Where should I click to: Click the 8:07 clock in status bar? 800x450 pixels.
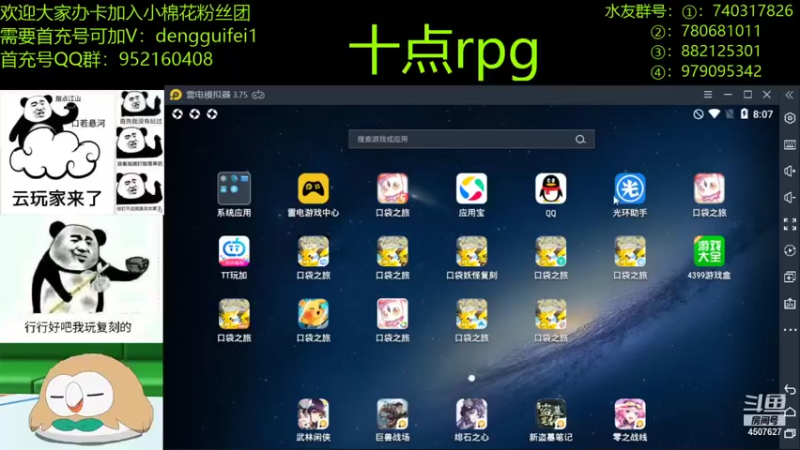[x=763, y=114]
